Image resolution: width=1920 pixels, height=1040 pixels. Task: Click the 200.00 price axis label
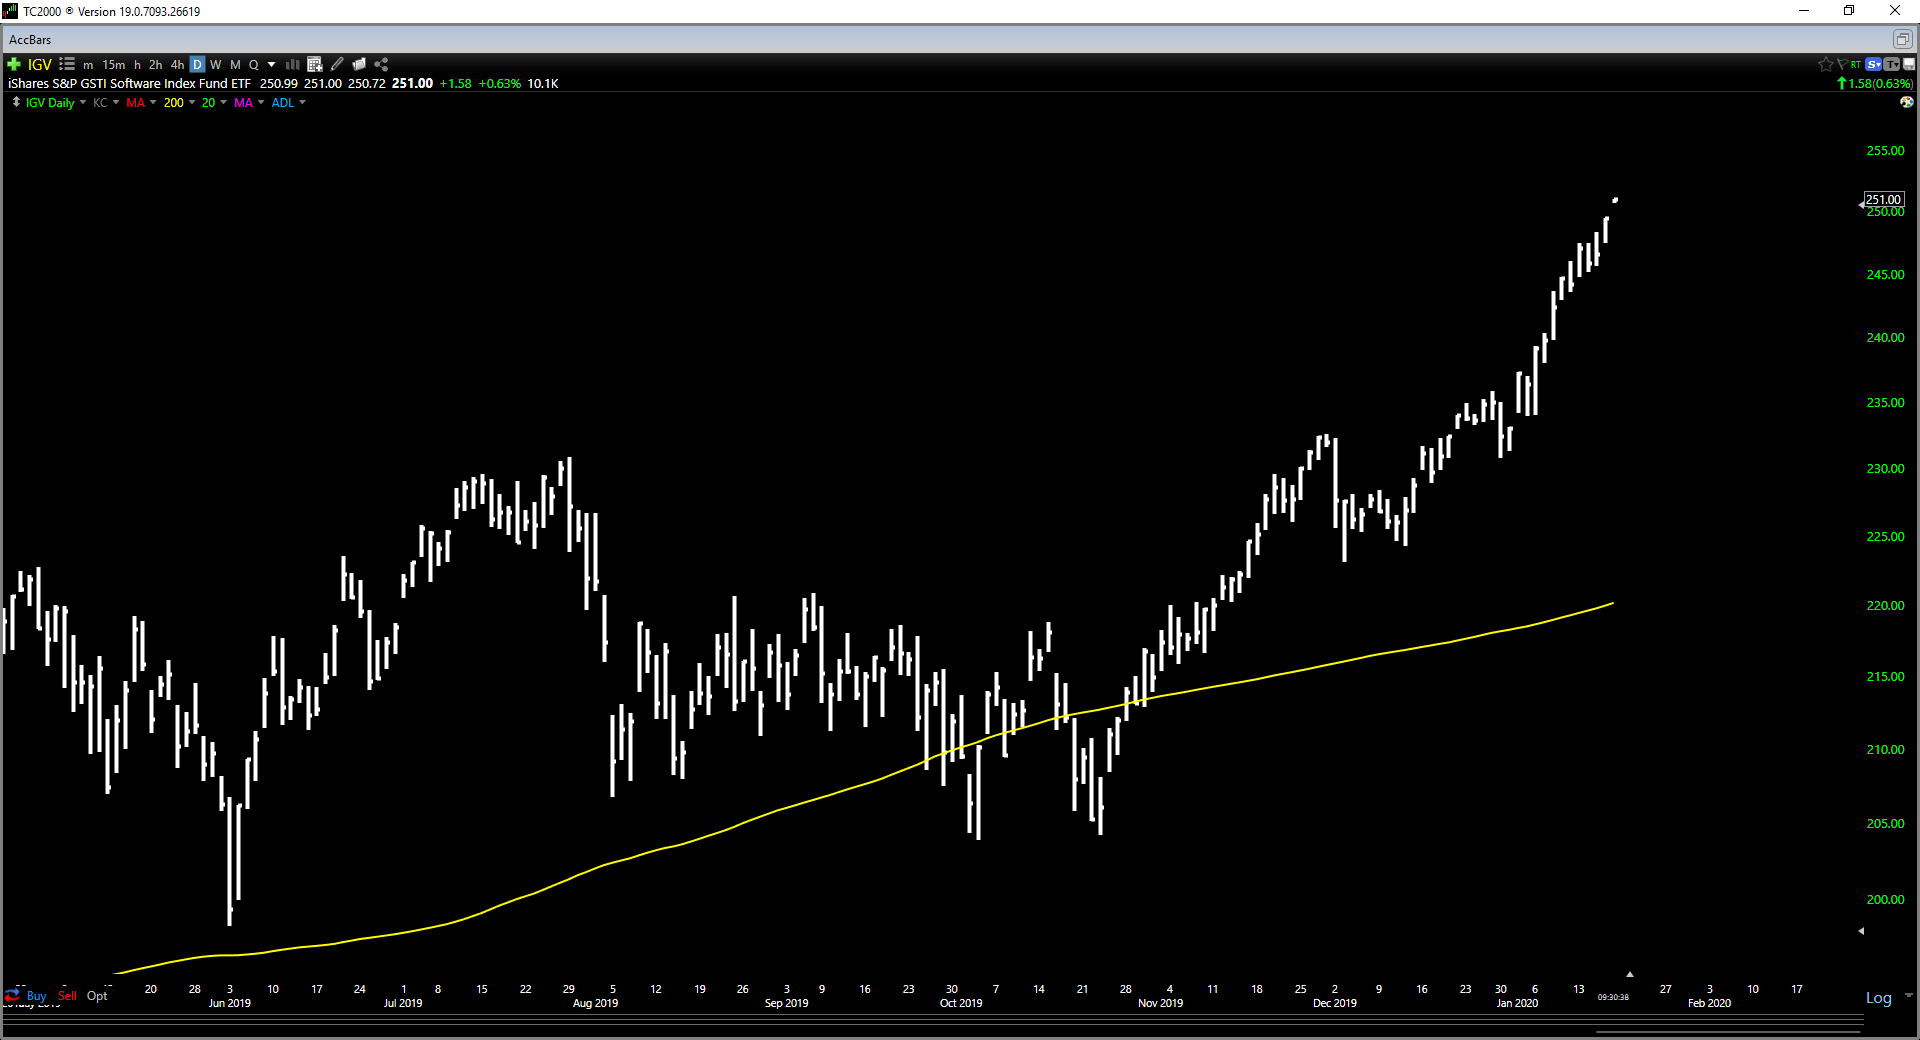coord(1886,900)
